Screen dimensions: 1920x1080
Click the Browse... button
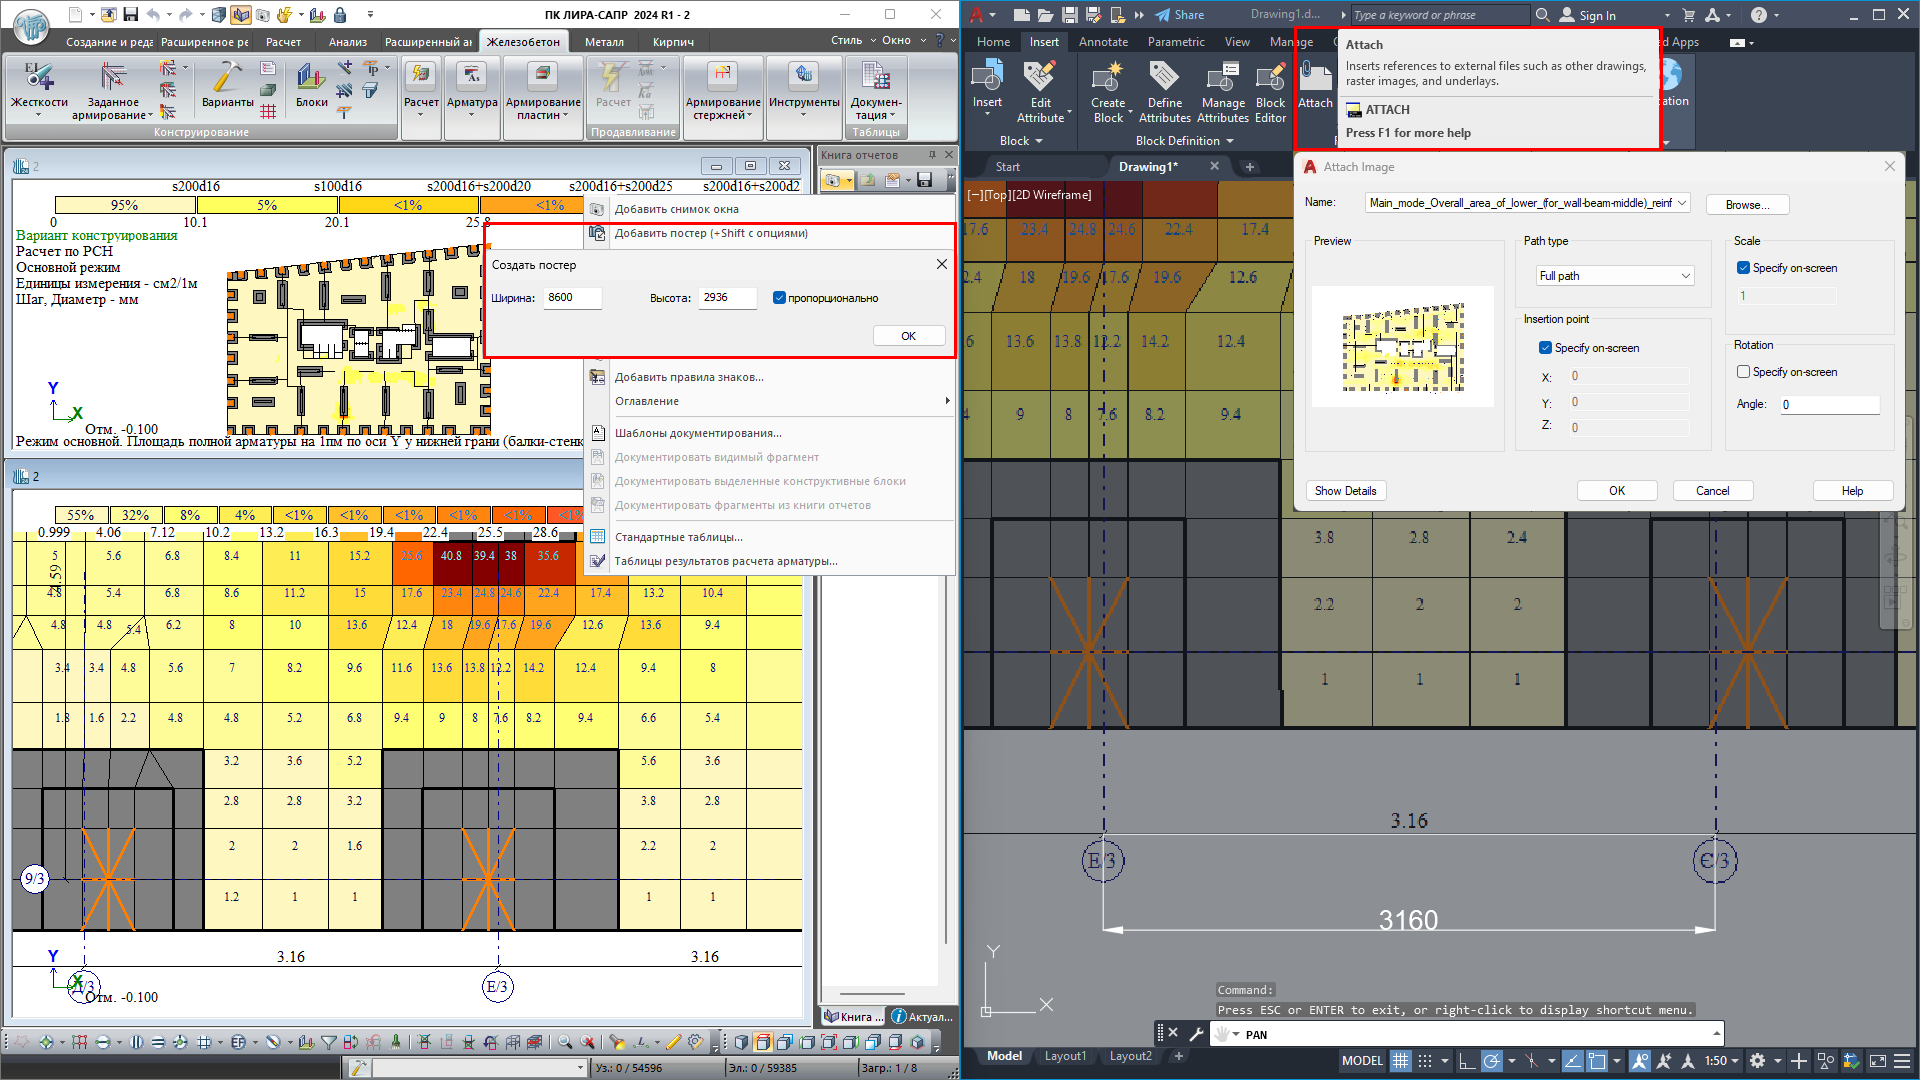[1746, 205]
